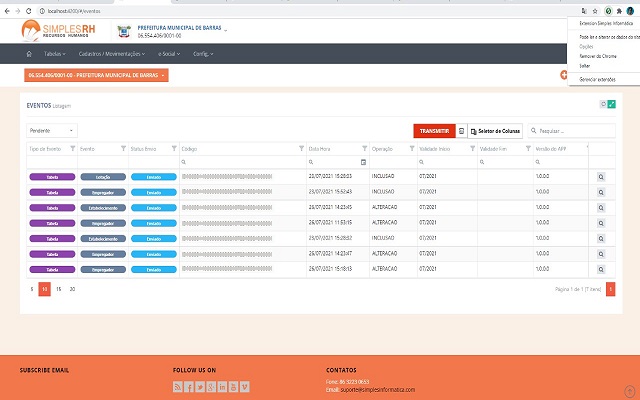Expand Cadastros / Movimentações menu
This screenshot has height=400, width=640.
pyautogui.click(x=112, y=54)
